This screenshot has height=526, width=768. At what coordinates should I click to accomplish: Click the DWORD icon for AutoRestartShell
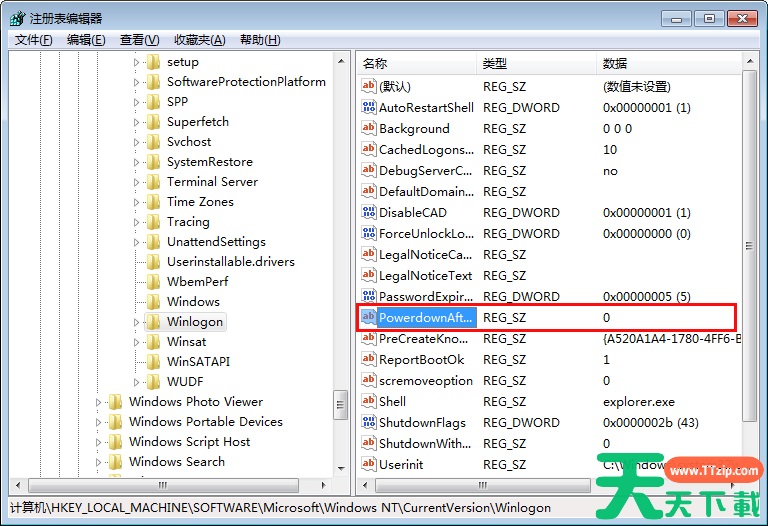tap(368, 107)
